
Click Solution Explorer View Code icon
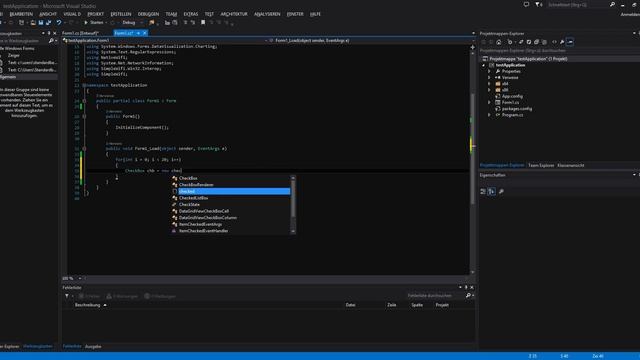pyautogui.click(x=554, y=42)
